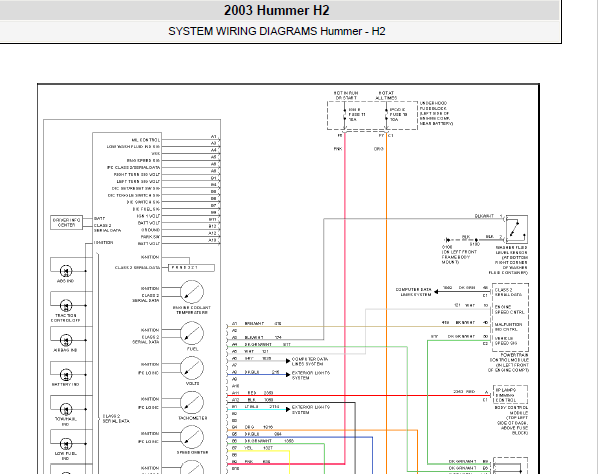
Task: Click the Engine Coolant Temperature gauge symbol
Action: [192, 292]
